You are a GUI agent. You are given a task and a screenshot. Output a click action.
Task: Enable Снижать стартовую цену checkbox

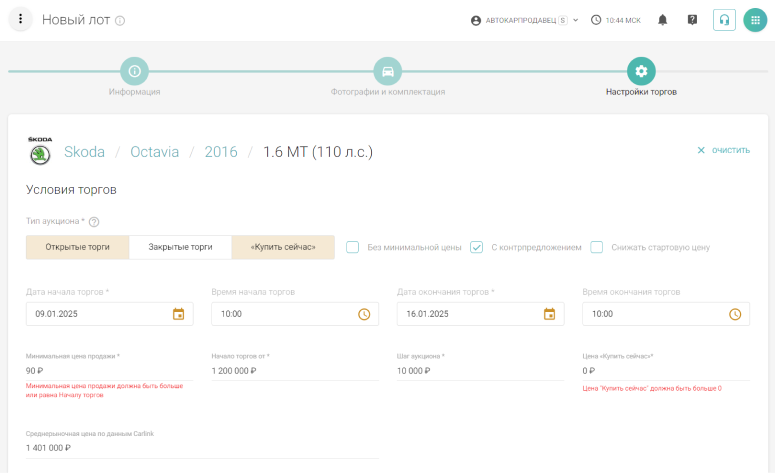click(597, 247)
